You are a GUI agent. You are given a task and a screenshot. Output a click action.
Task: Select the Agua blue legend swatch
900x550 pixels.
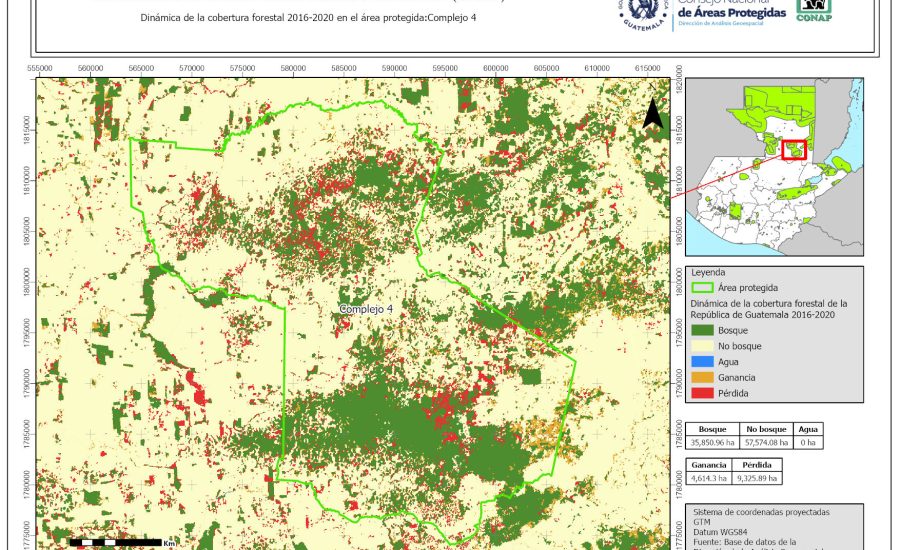[703, 361]
